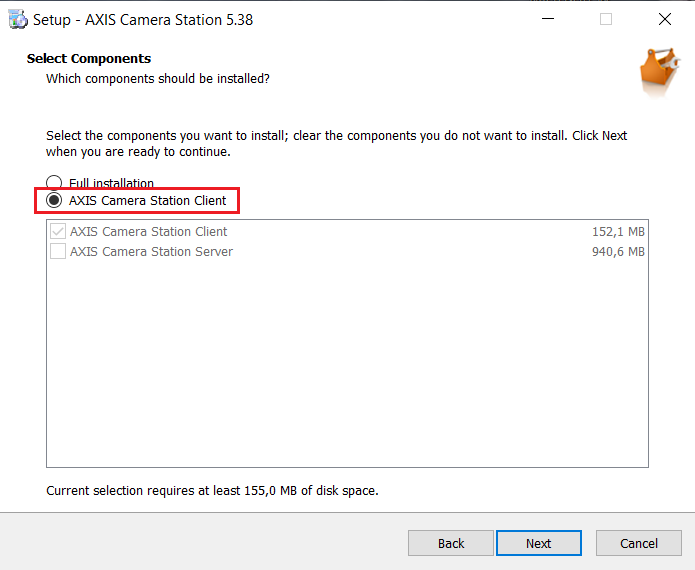The image size is (695, 570).
Task: Tick the AXIS Camera Station Server checkbox
Action: coord(58,251)
